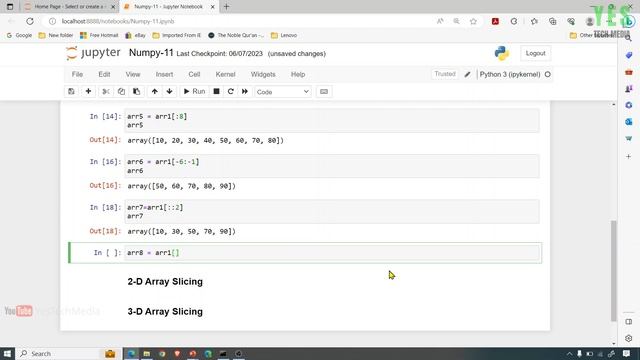
Task: Select the arr5 = arr1[:8] code cell
Action: (x=331, y=120)
